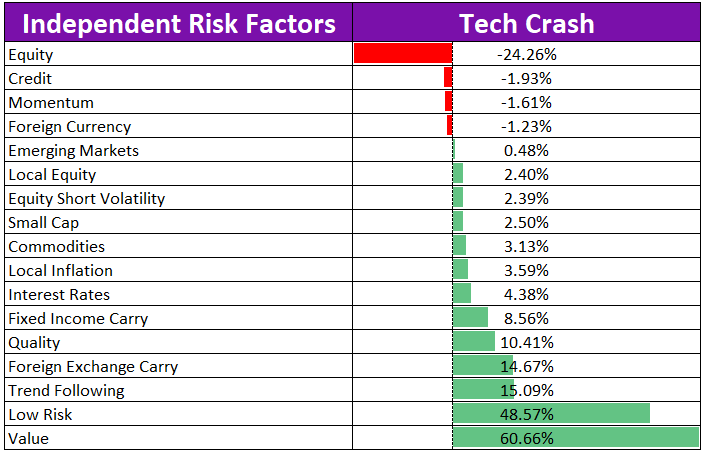This screenshot has height=455, width=705.
Task: Click the Momentum label cell
Action: [x=51, y=103]
